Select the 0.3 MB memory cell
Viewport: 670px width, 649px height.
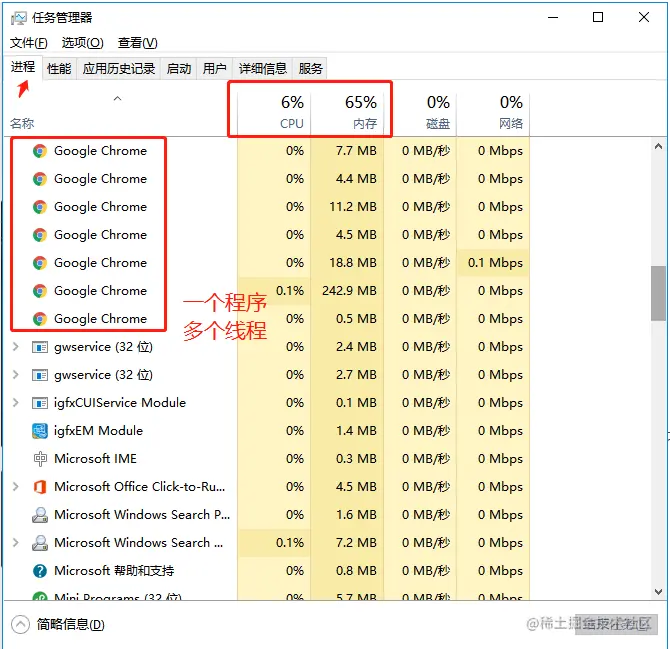[x=347, y=459]
